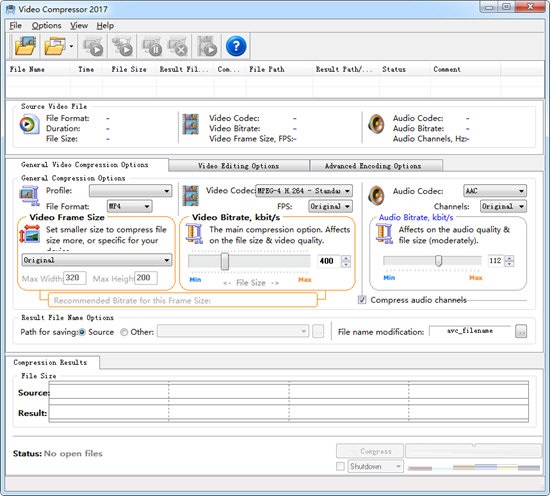Click Video Frame Size resize icon
This screenshot has width=550, height=496.
point(29,234)
